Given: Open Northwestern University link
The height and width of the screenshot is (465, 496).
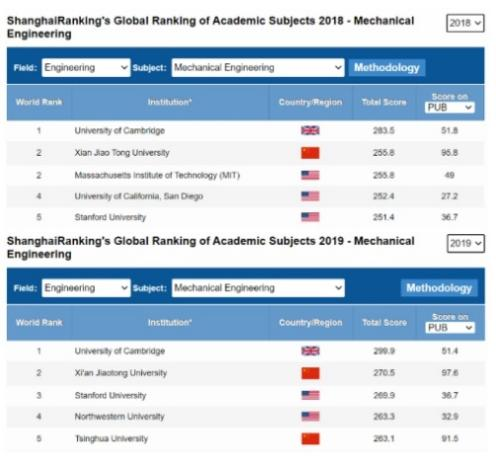Looking at the screenshot, I should coord(119,417).
